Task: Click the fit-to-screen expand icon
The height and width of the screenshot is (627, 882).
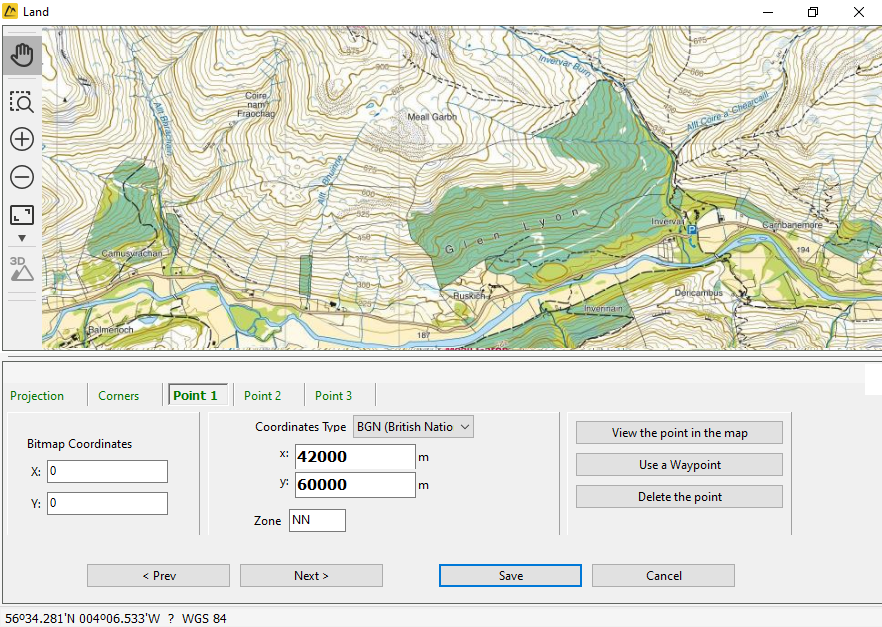Action: pos(21,216)
